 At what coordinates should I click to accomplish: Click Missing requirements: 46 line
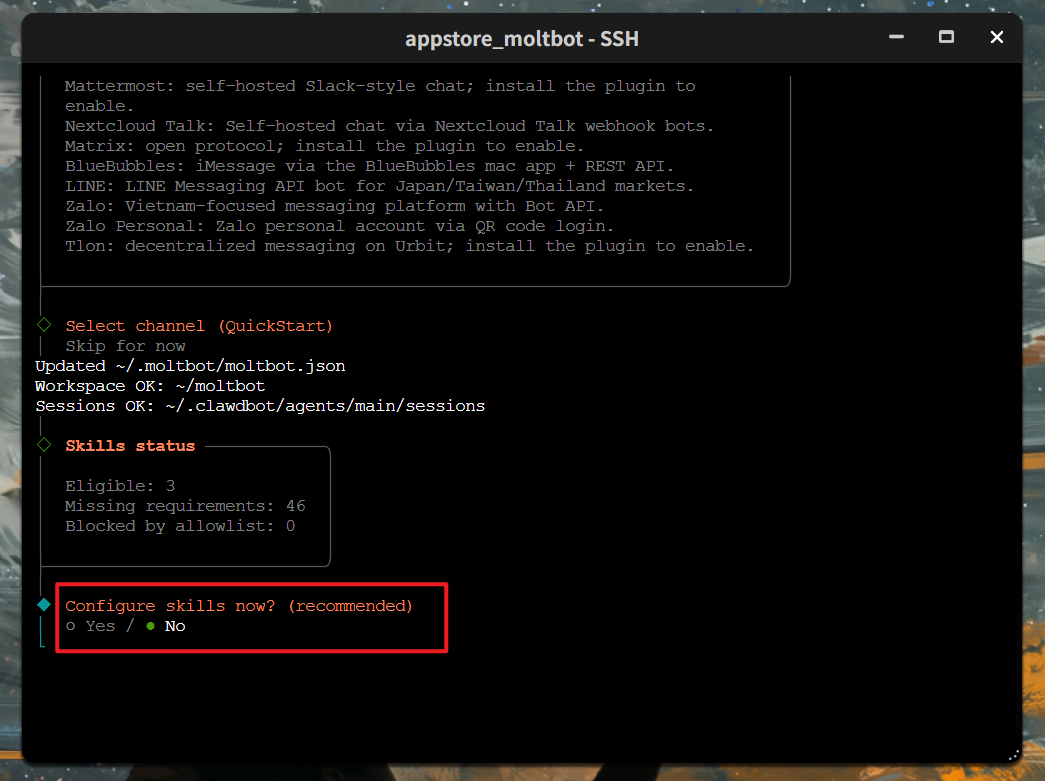[185, 506]
